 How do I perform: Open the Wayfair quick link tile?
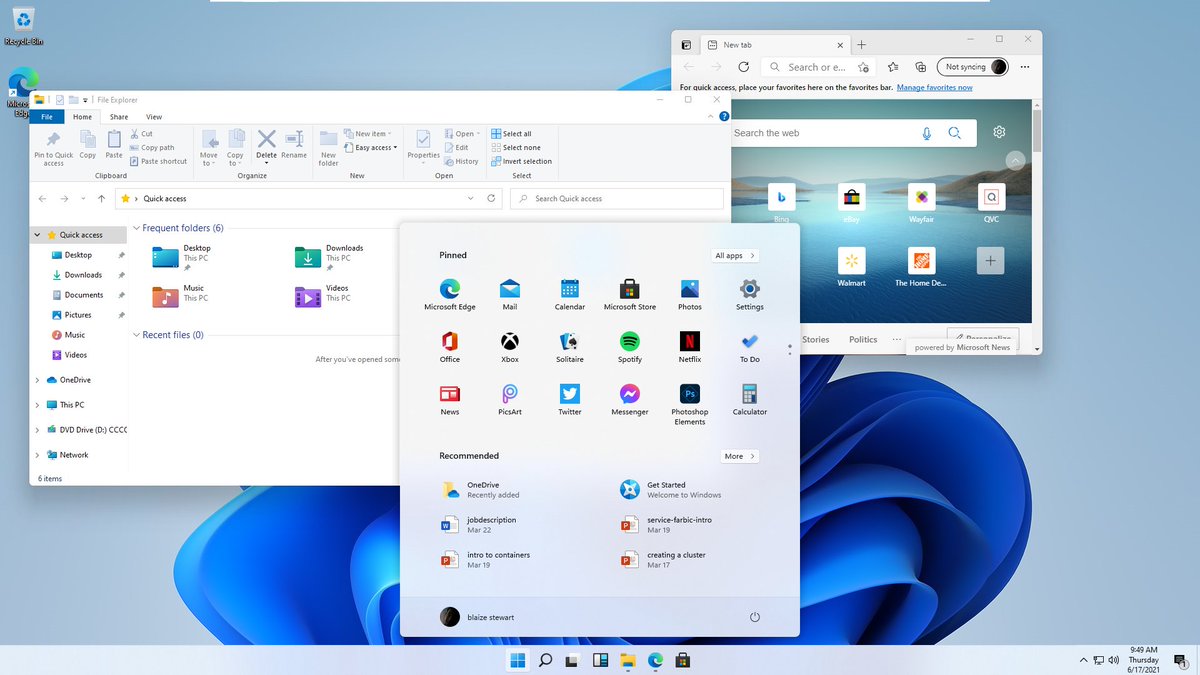[x=921, y=204]
